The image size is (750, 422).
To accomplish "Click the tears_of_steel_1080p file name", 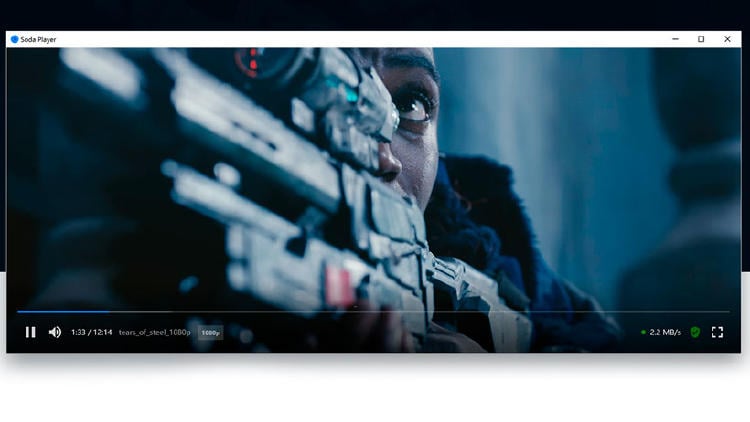I will (154, 332).
